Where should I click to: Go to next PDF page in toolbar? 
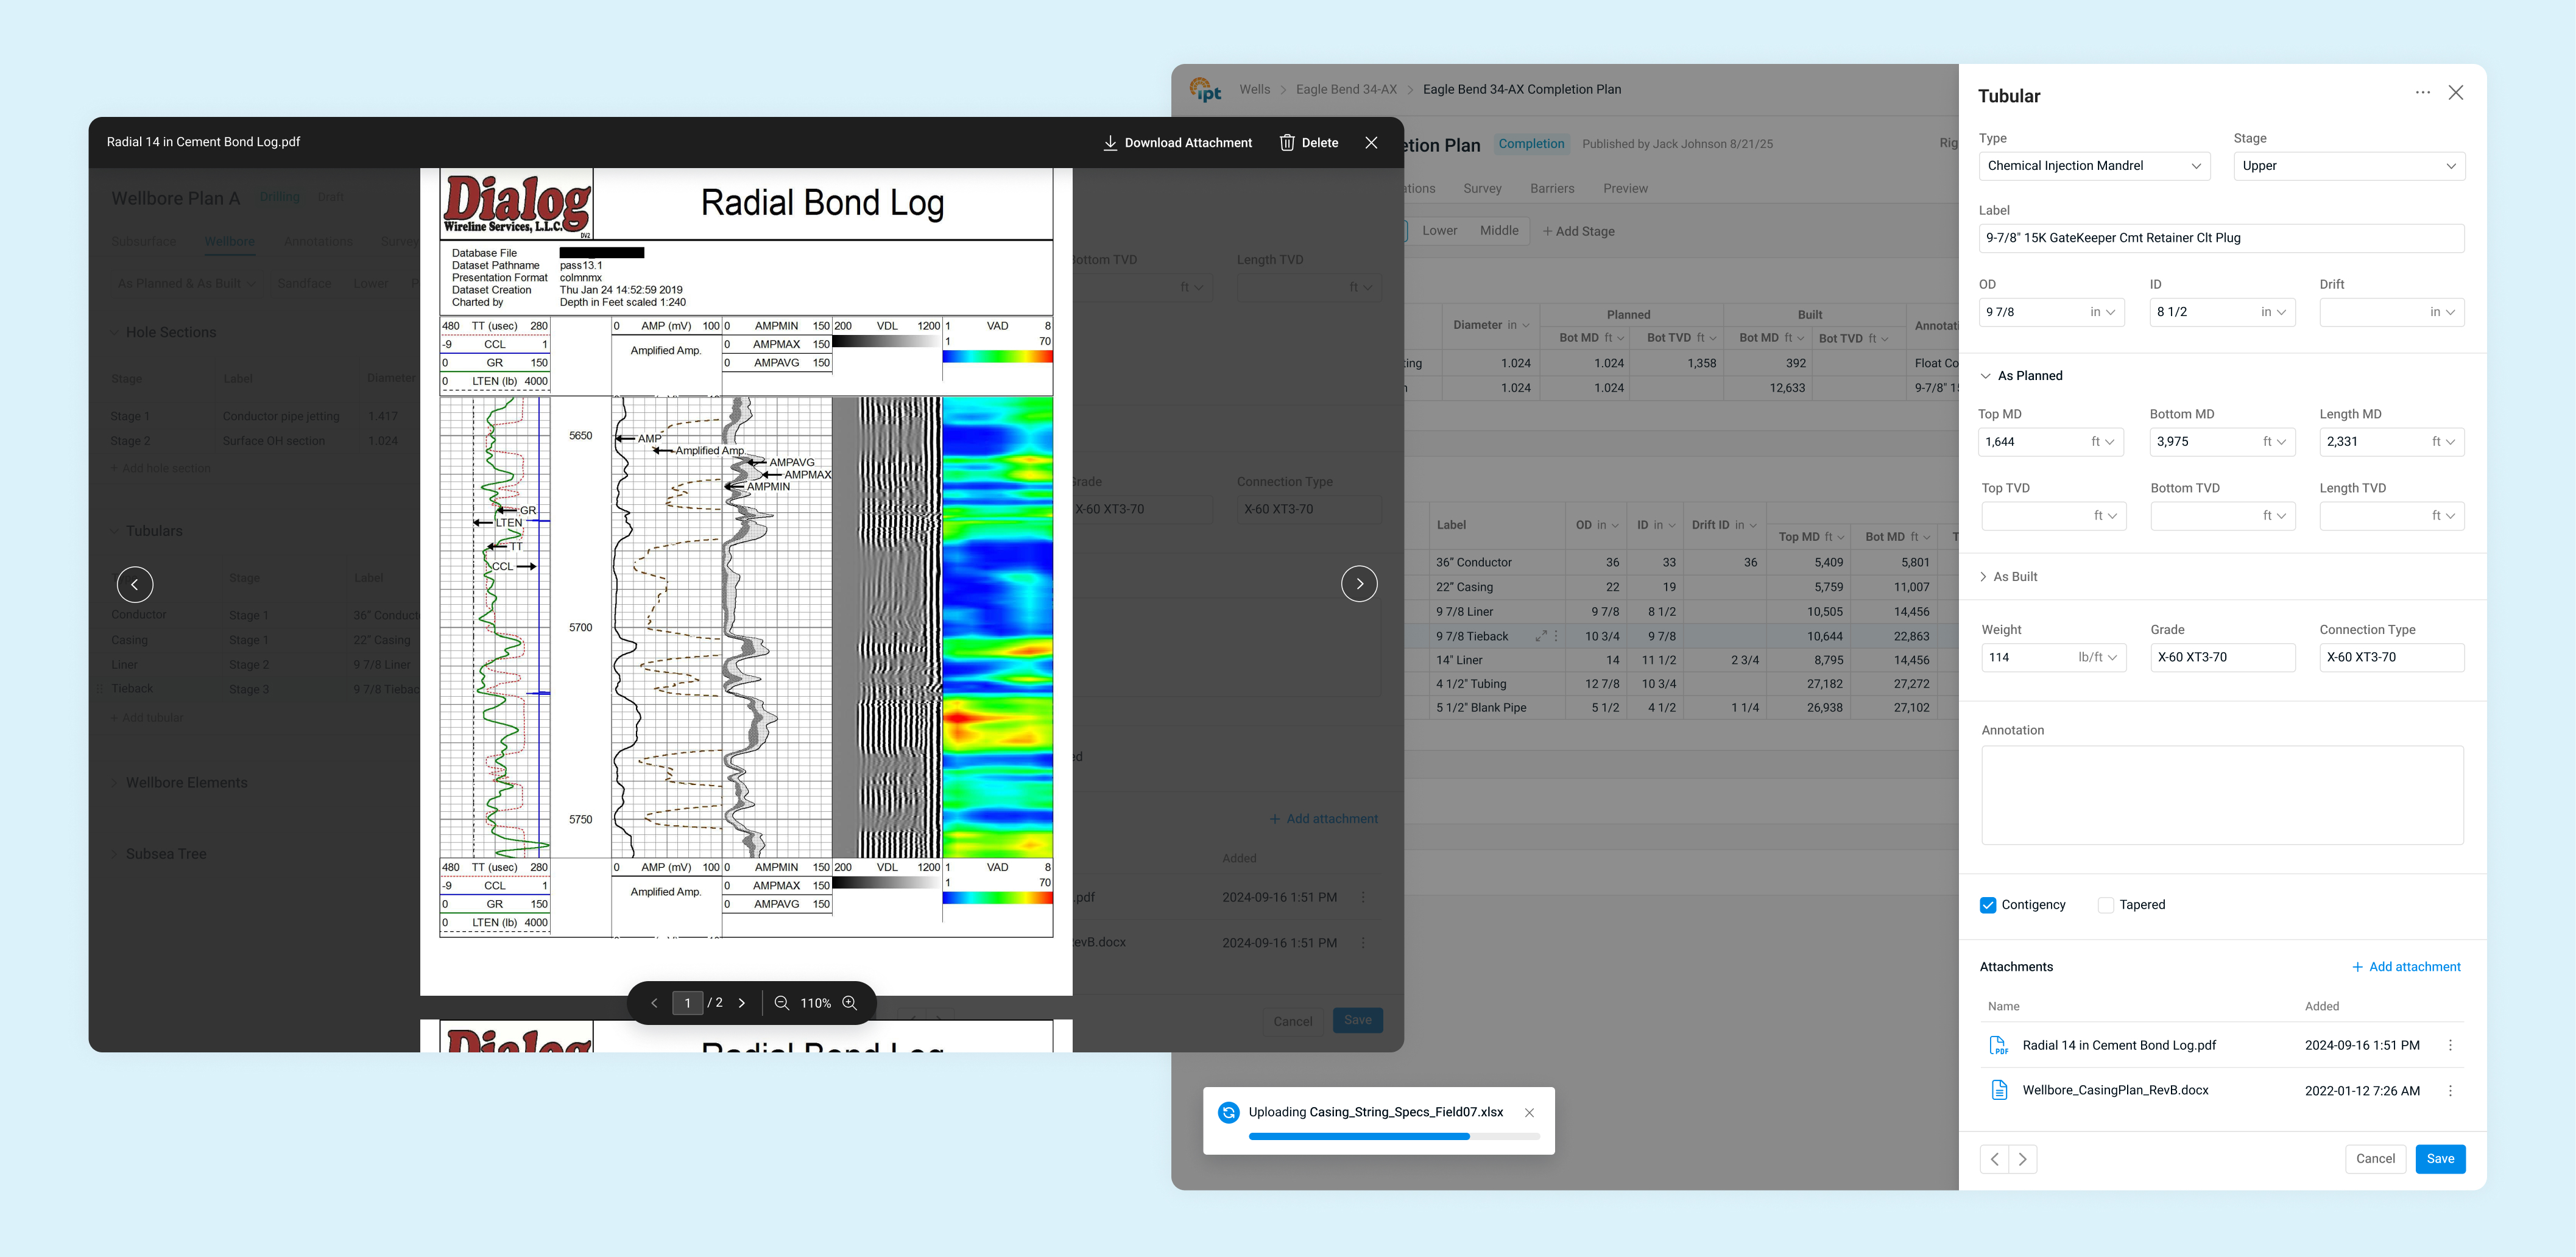point(741,1003)
